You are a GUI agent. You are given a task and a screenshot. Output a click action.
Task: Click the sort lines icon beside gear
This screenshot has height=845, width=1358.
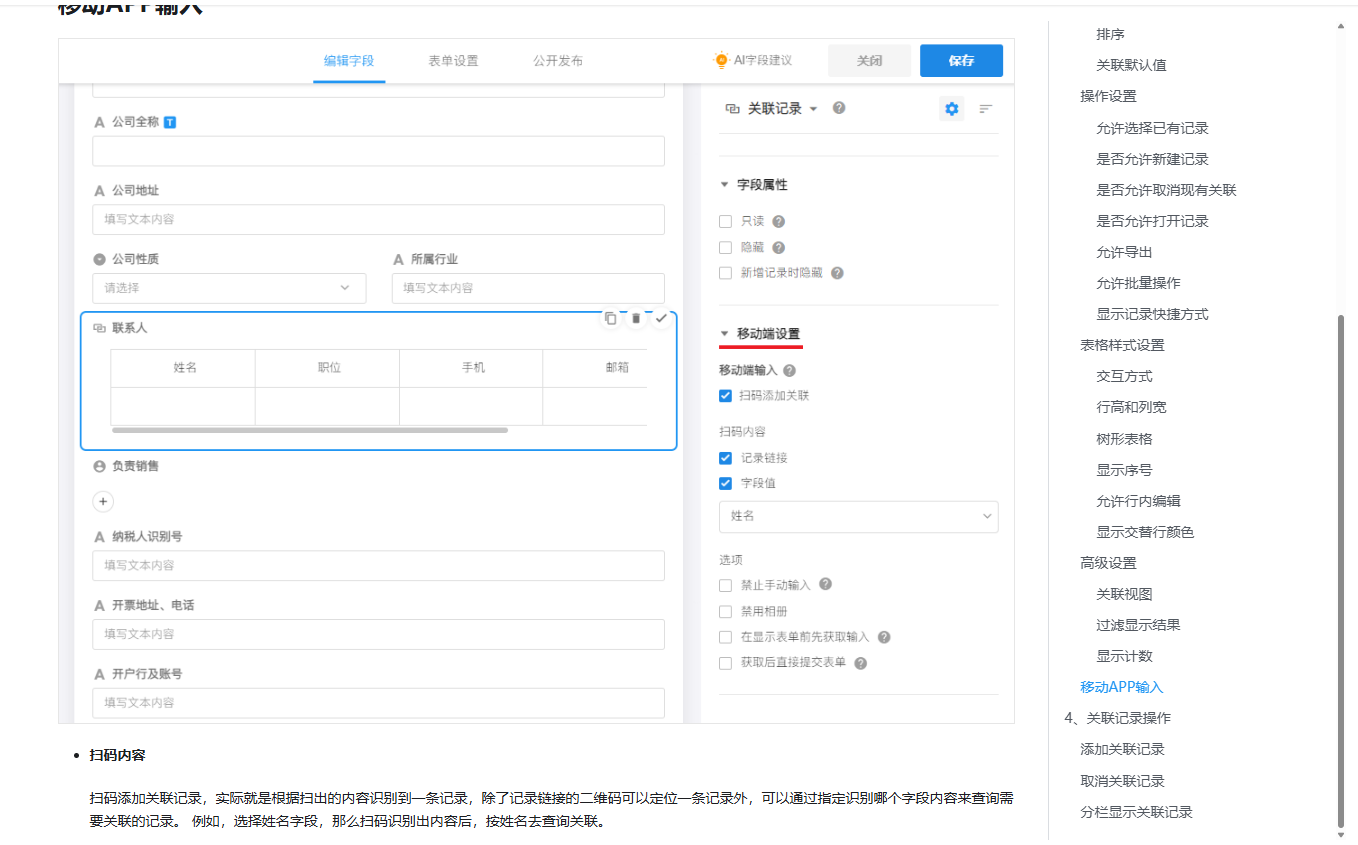tap(985, 109)
